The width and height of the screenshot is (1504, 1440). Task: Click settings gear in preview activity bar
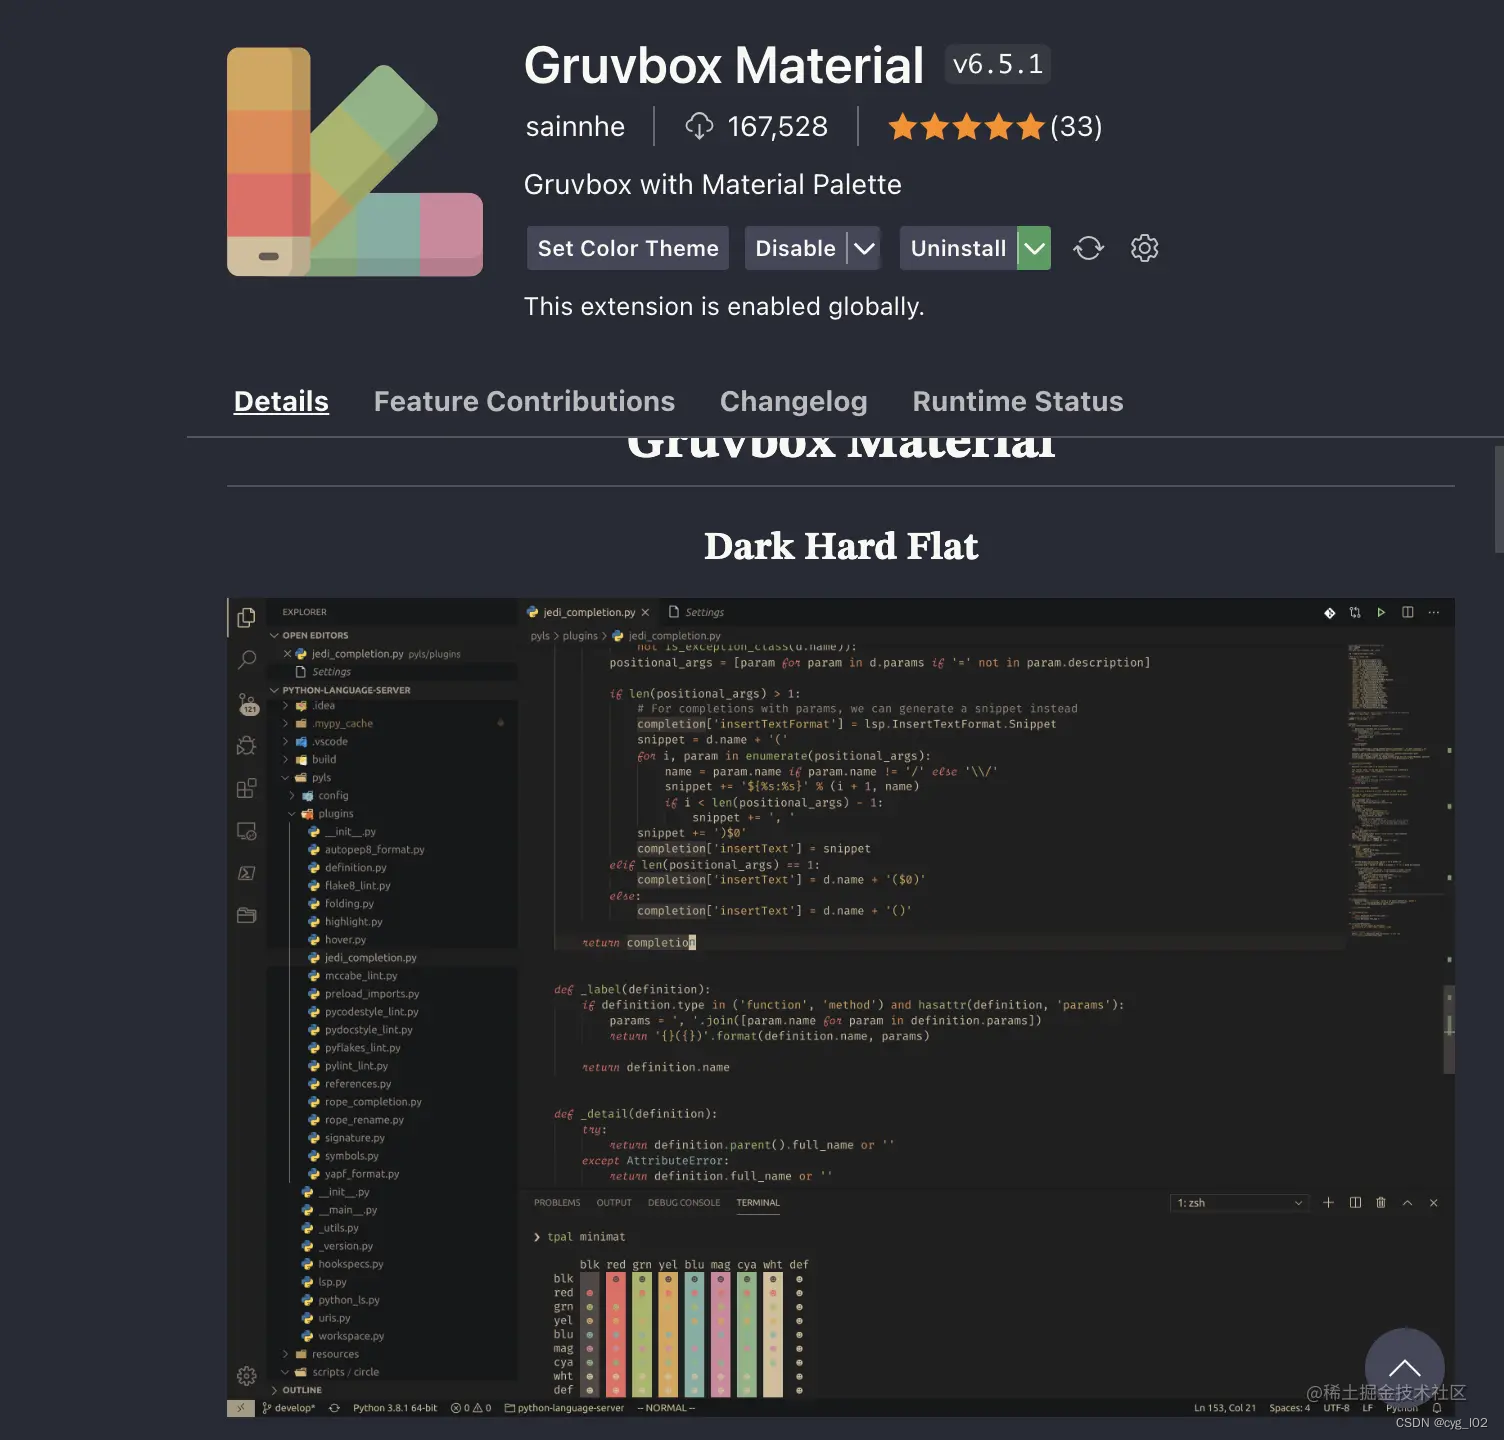click(246, 1376)
